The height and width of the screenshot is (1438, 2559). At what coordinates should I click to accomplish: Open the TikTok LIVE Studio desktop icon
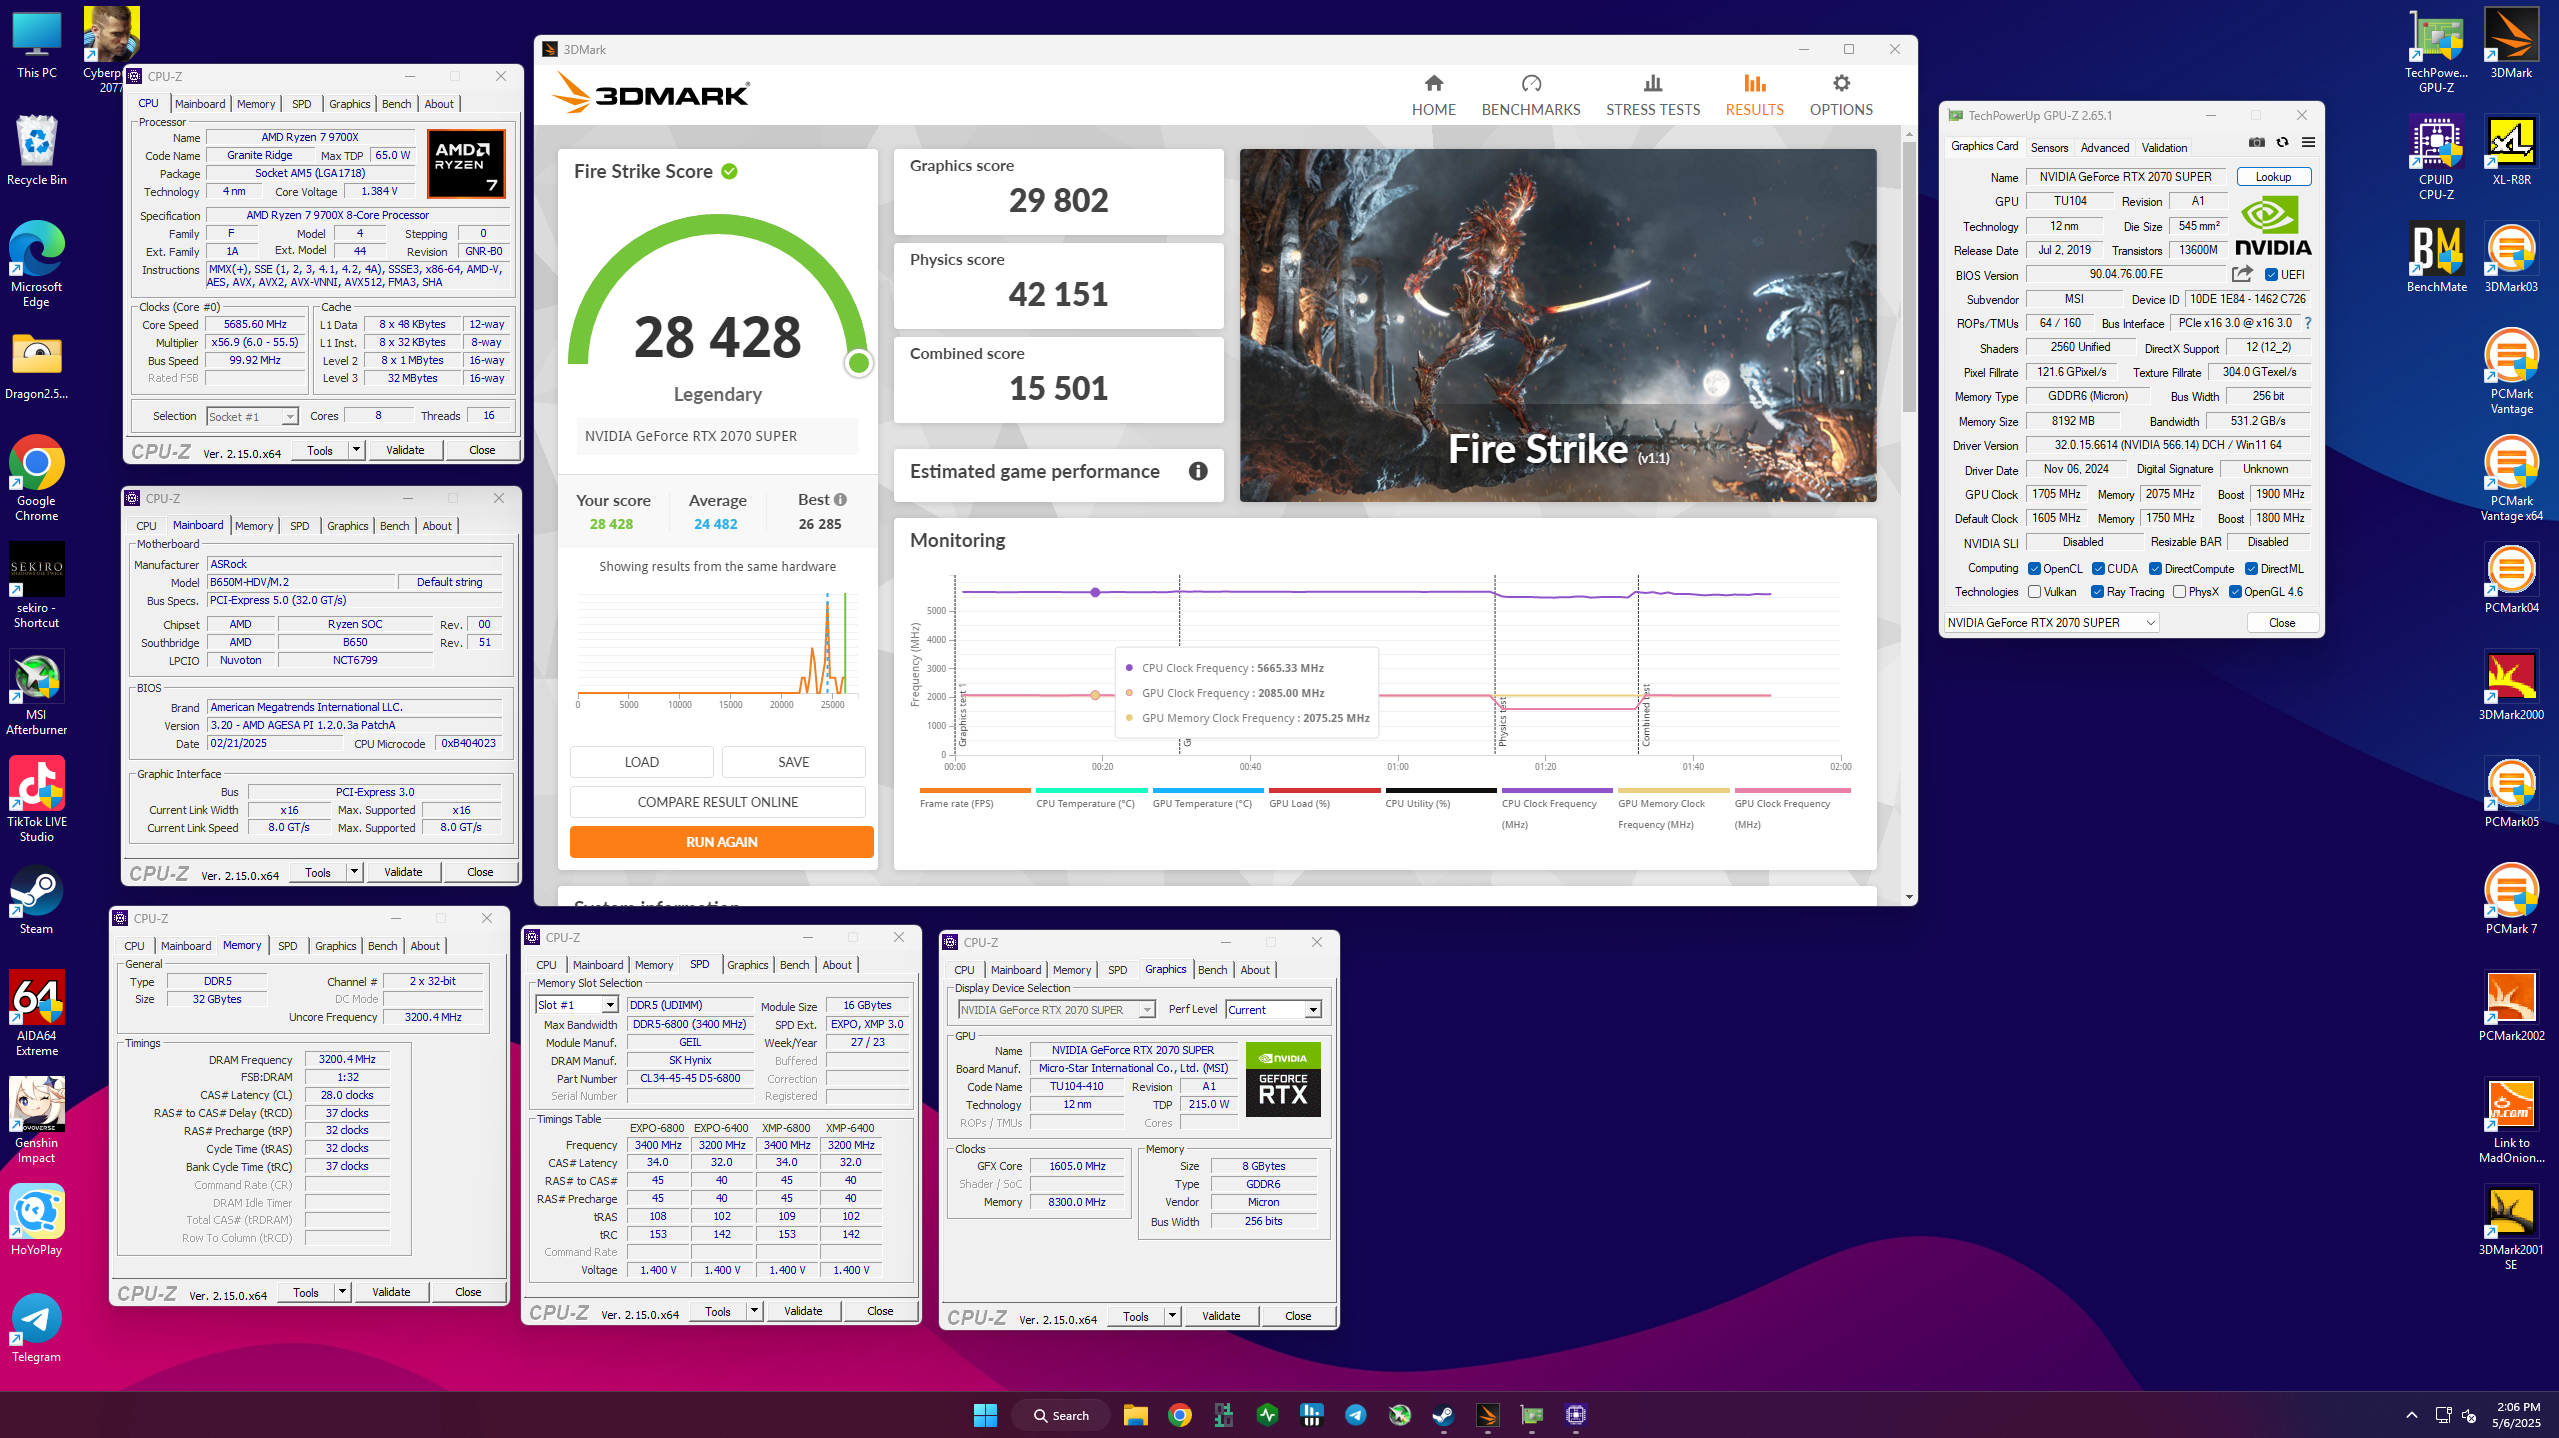pos(37,799)
